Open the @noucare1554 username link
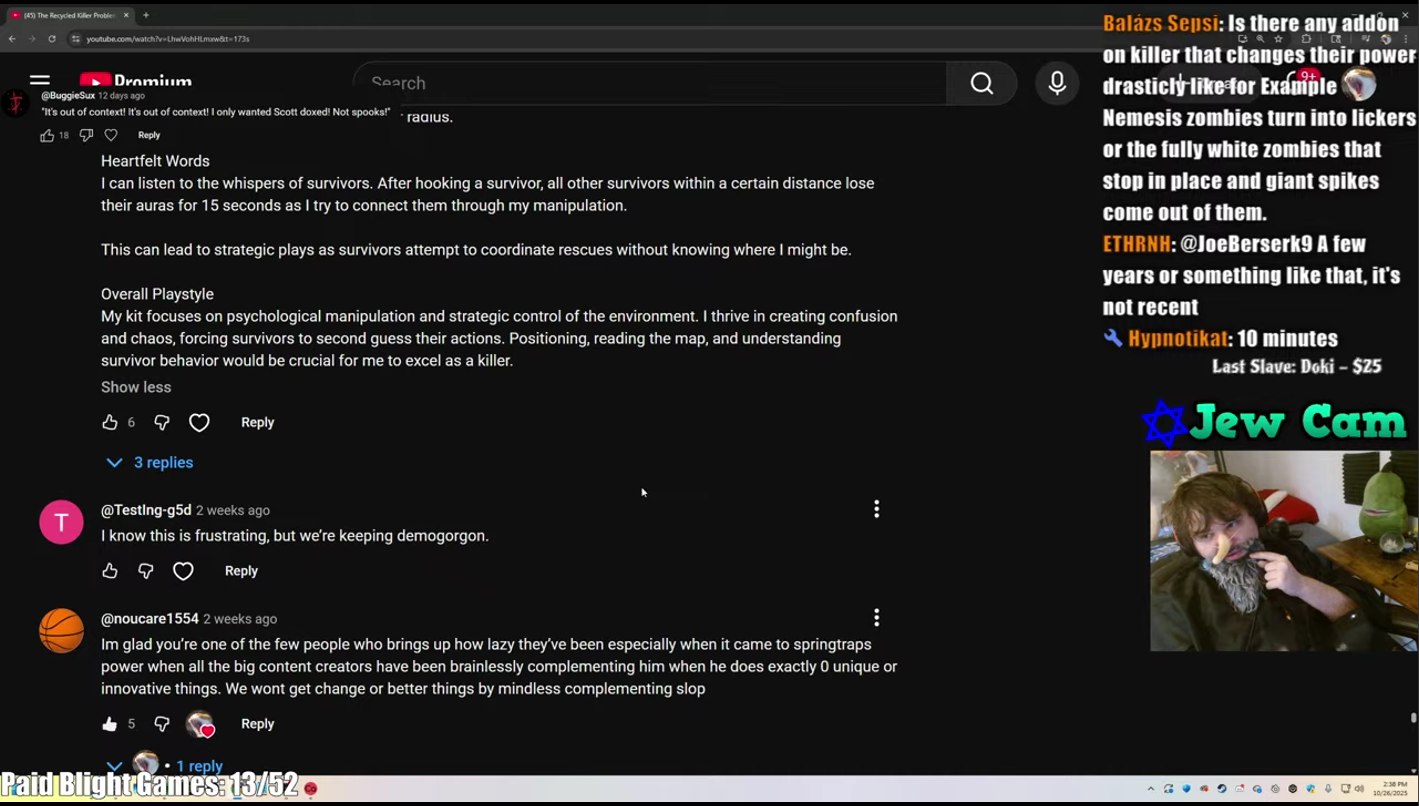 click(x=150, y=619)
